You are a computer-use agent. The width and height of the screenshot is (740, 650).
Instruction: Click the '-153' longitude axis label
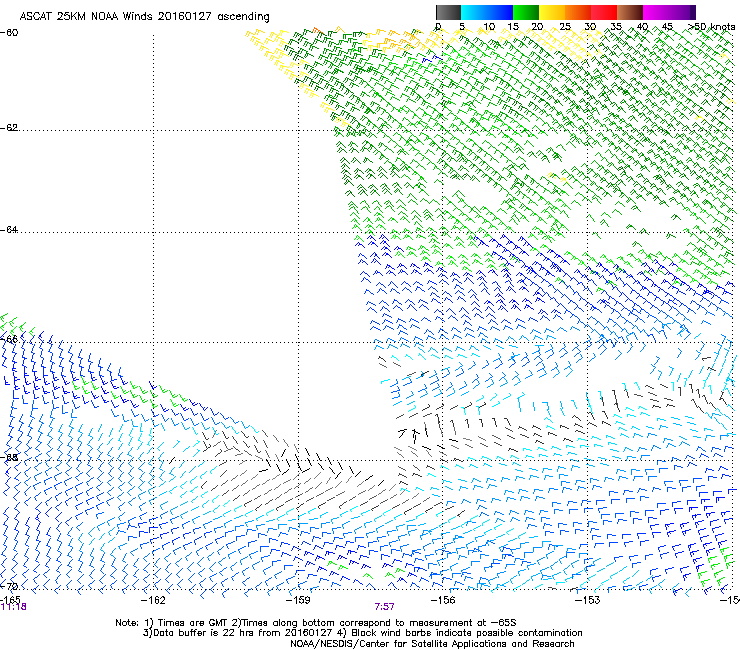point(588,600)
